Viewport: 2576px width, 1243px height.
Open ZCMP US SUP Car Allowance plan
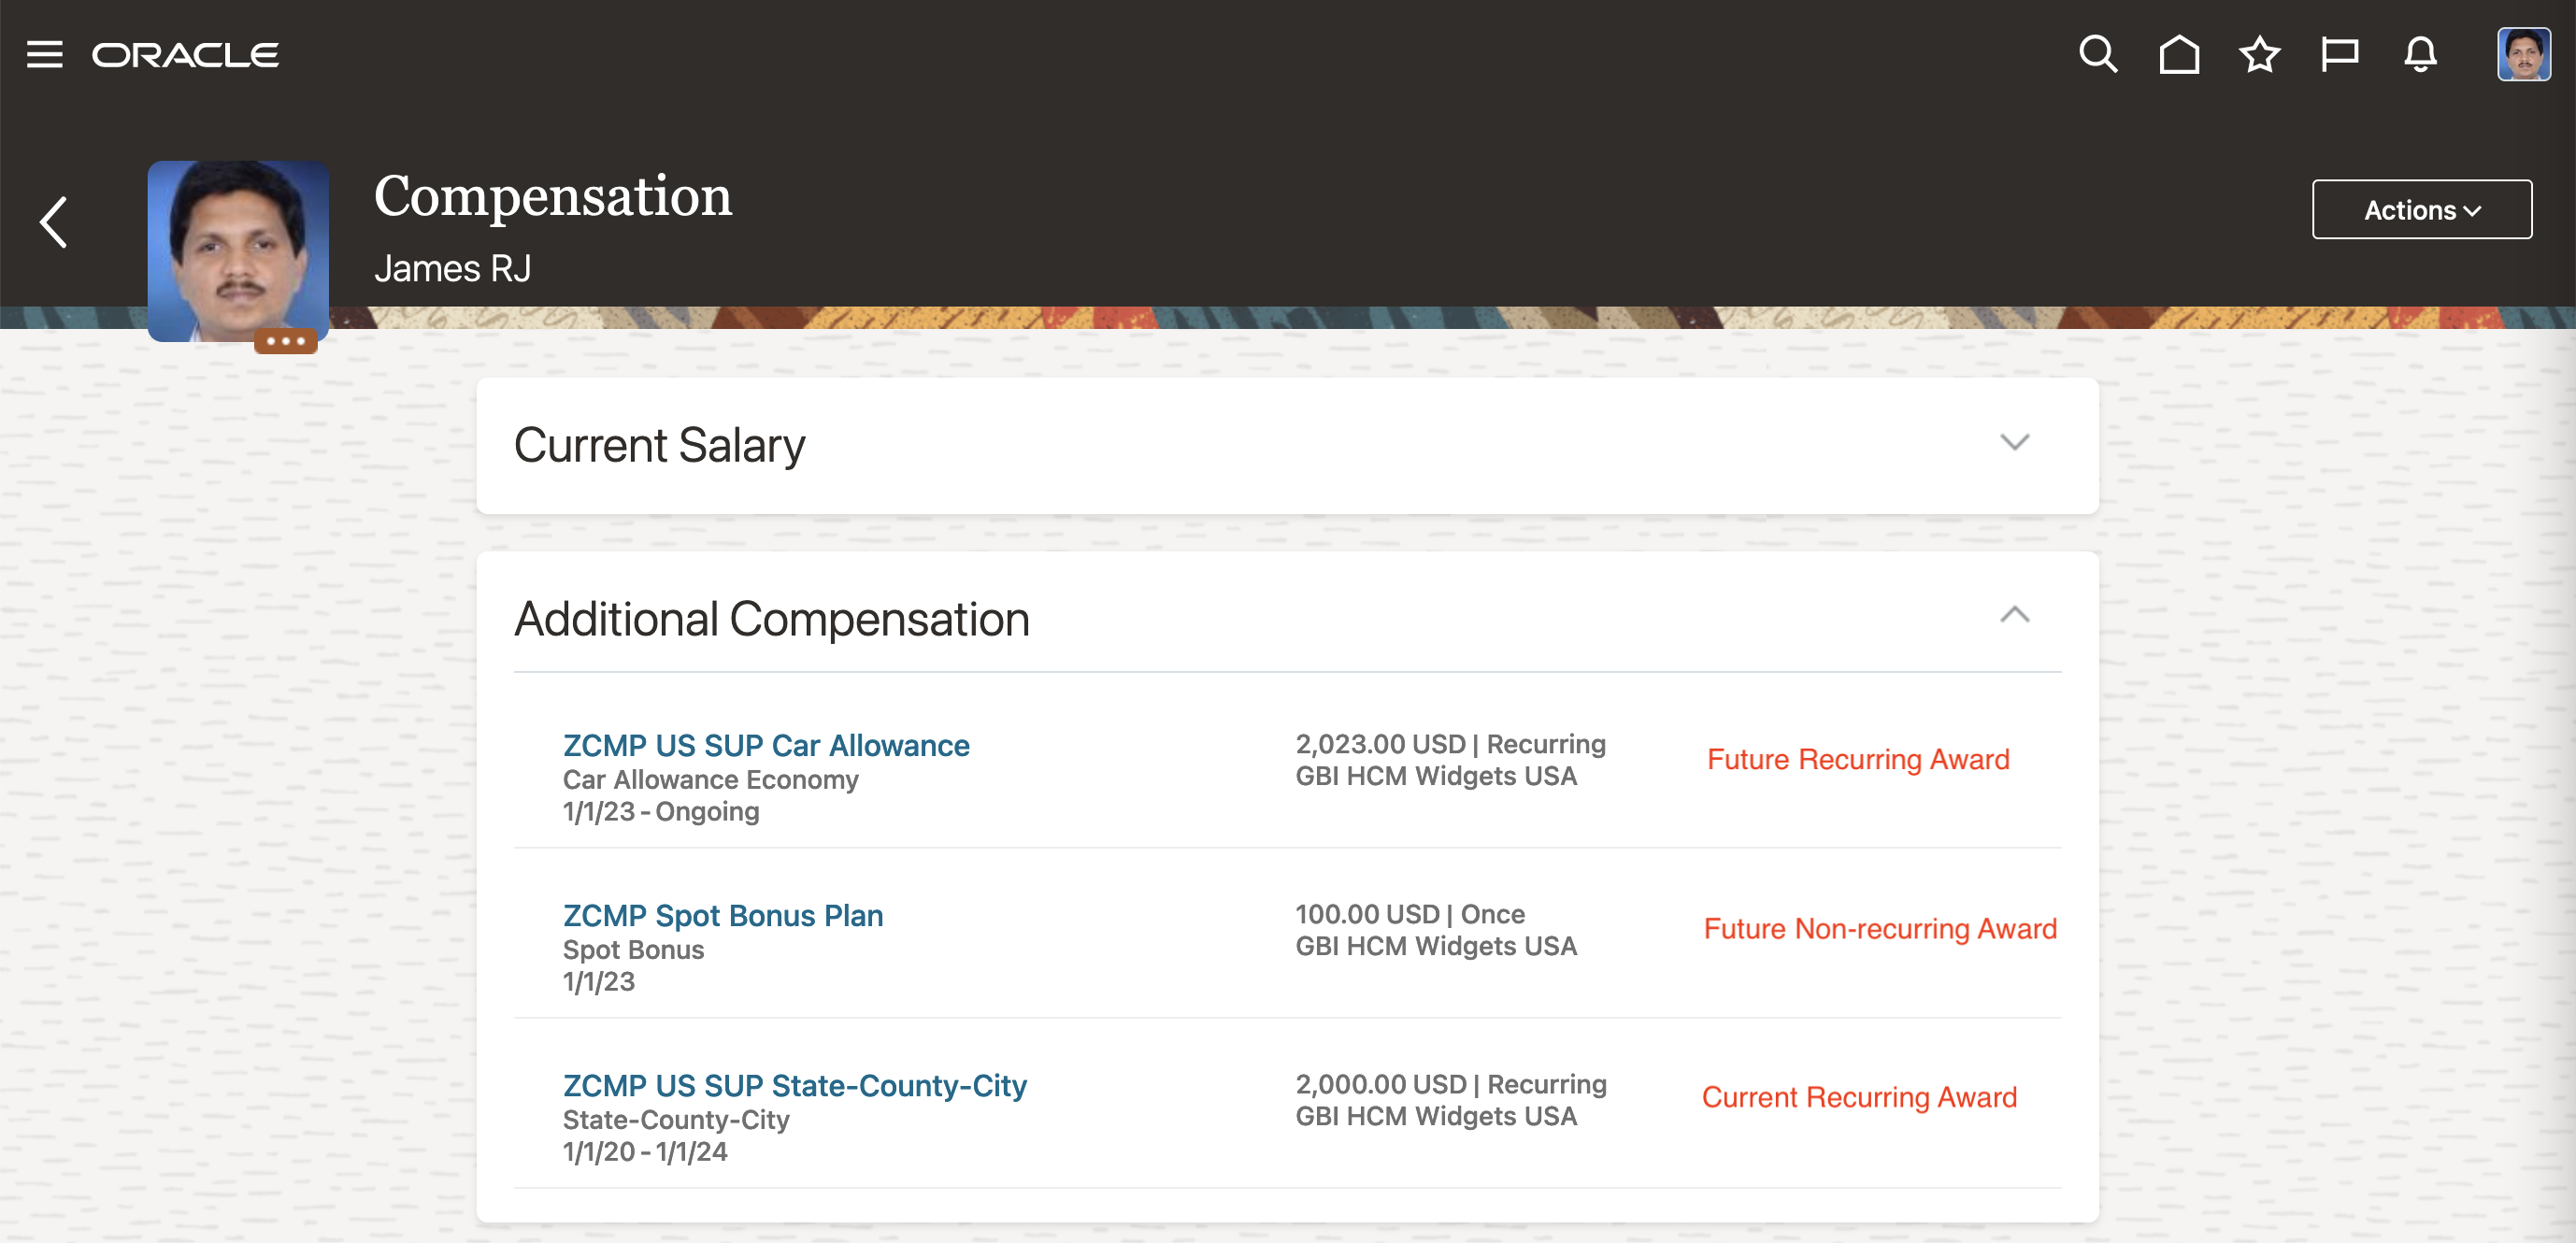[766, 745]
